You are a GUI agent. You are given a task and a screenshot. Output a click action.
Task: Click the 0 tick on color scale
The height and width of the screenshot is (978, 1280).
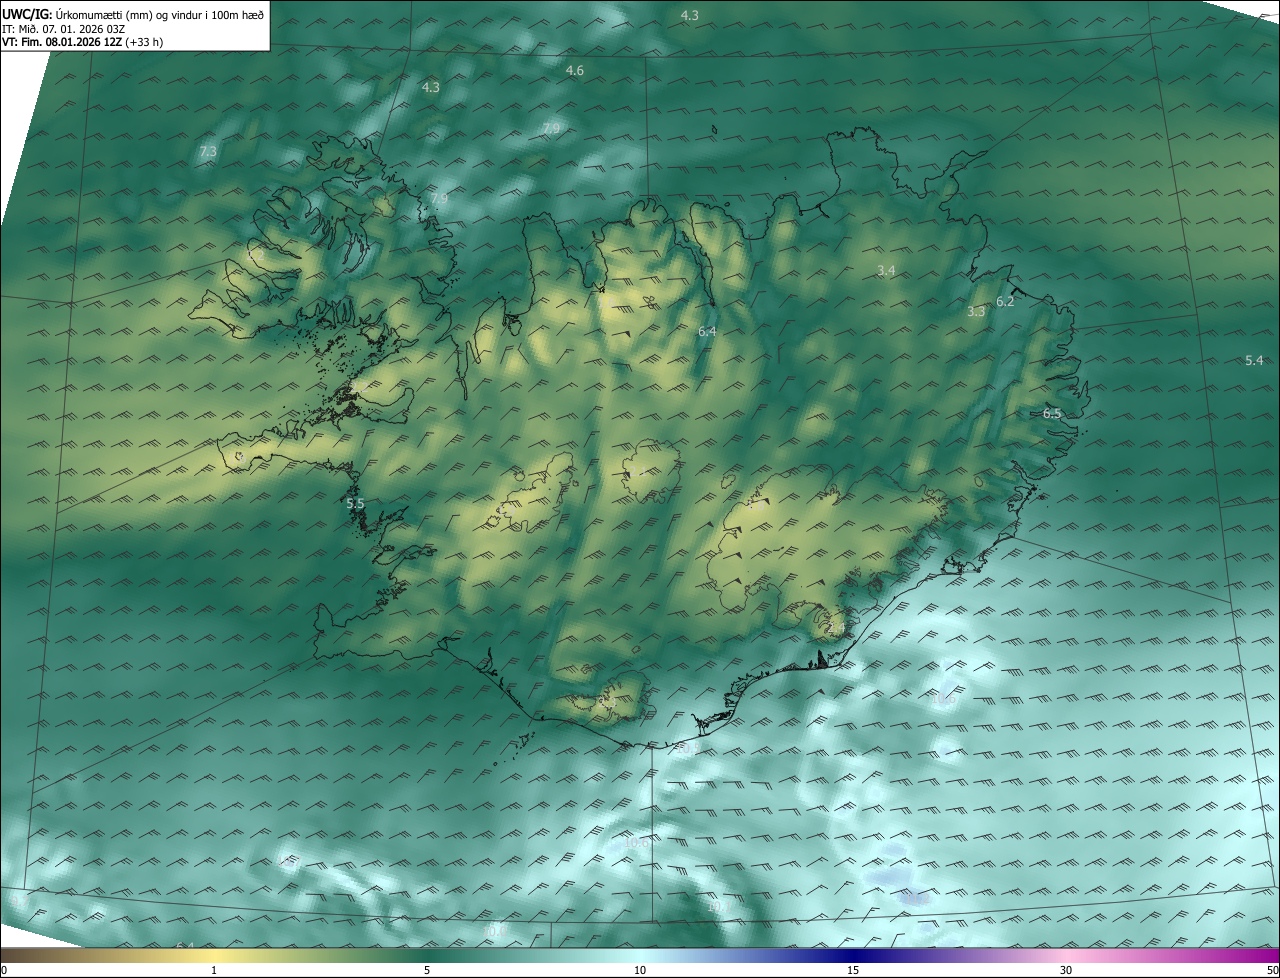[4, 971]
